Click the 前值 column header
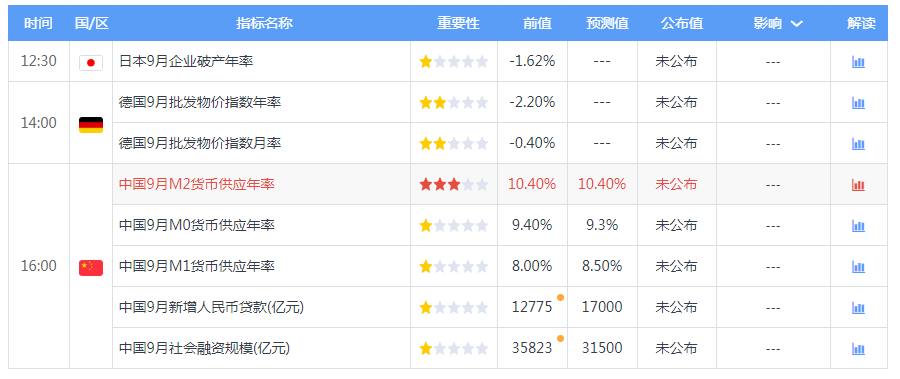Viewport: 900px width, 379px height. tap(537, 23)
